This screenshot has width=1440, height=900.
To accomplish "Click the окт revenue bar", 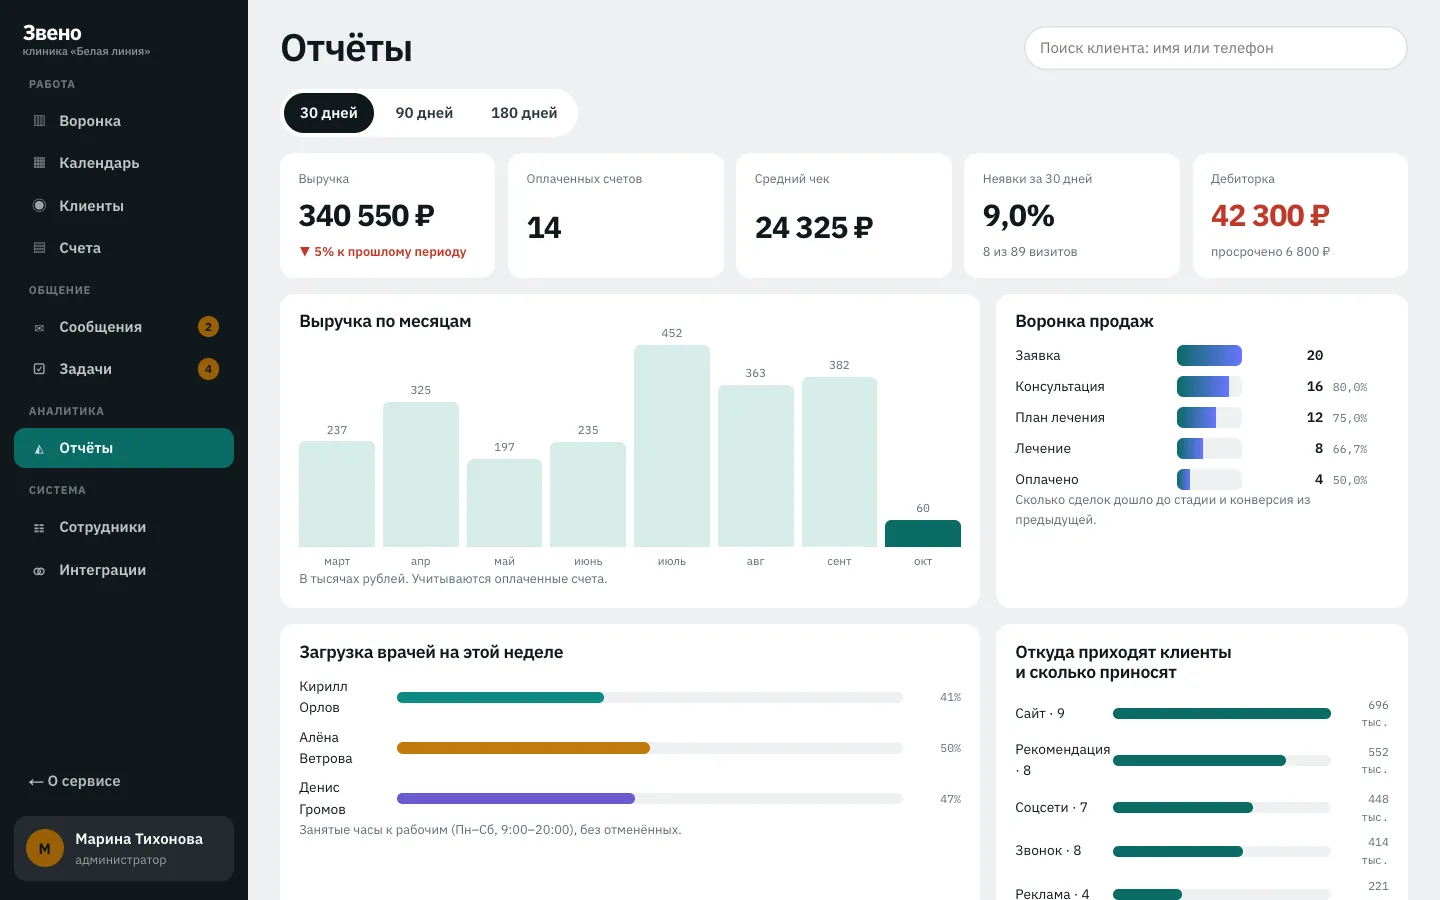I will click(x=923, y=533).
